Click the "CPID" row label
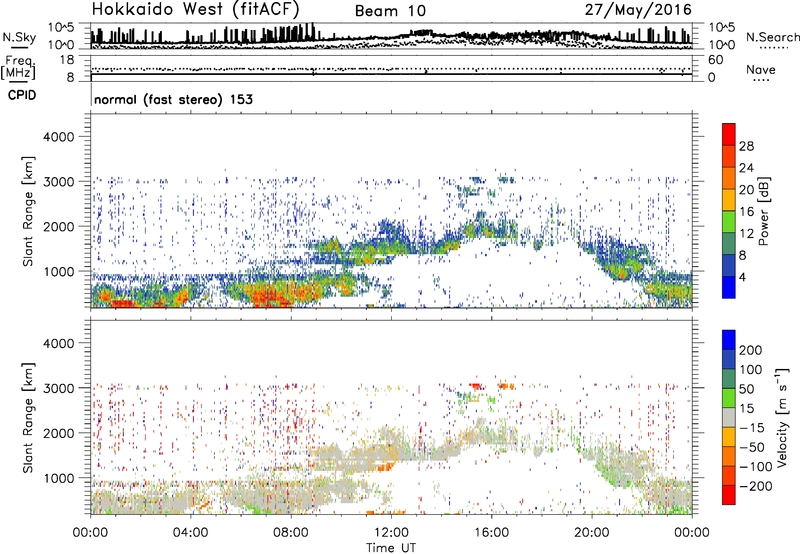Image resolution: width=800 pixels, height=554 pixels. point(22,95)
